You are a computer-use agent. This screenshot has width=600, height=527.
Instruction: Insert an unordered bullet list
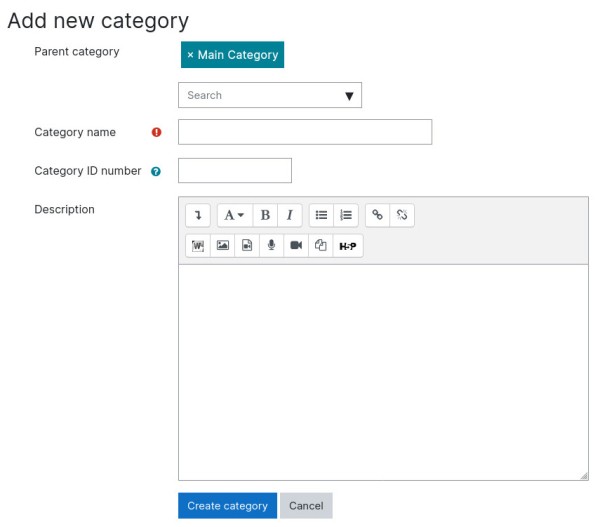coord(321,215)
